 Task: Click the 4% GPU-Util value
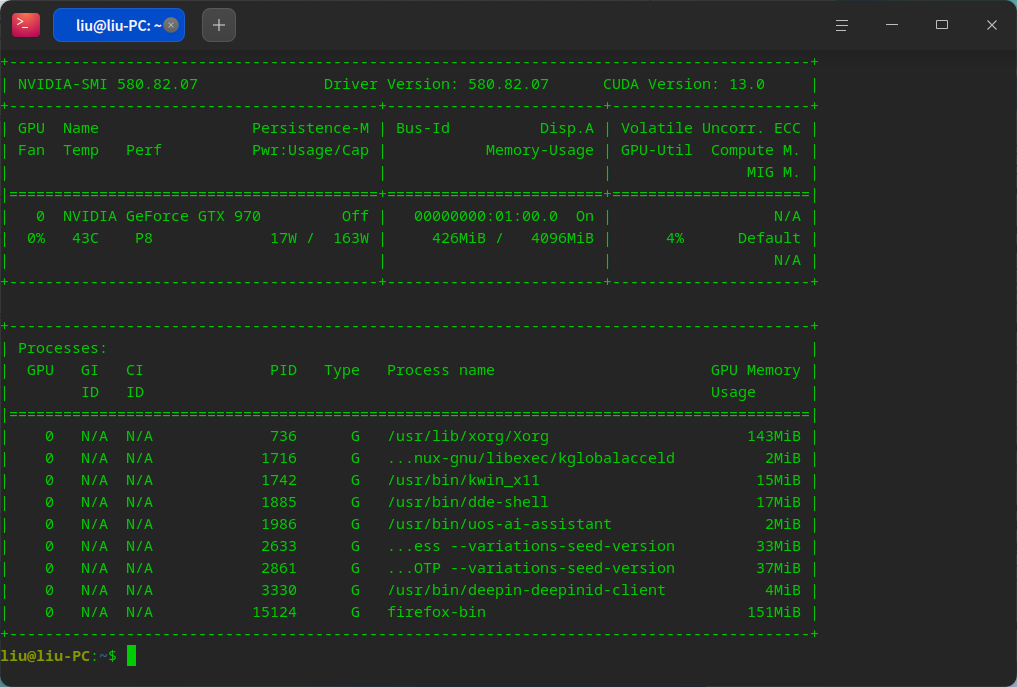(675, 238)
